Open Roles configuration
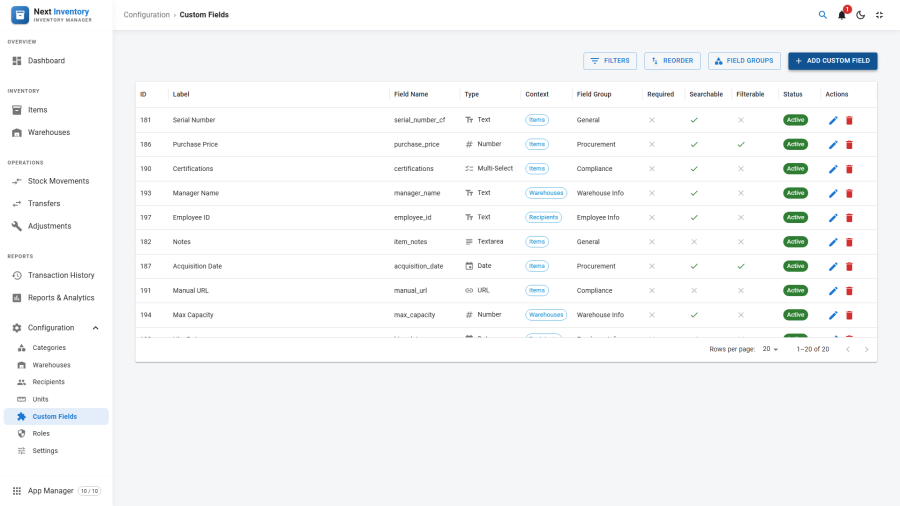The width and height of the screenshot is (900, 506). click(56, 434)
